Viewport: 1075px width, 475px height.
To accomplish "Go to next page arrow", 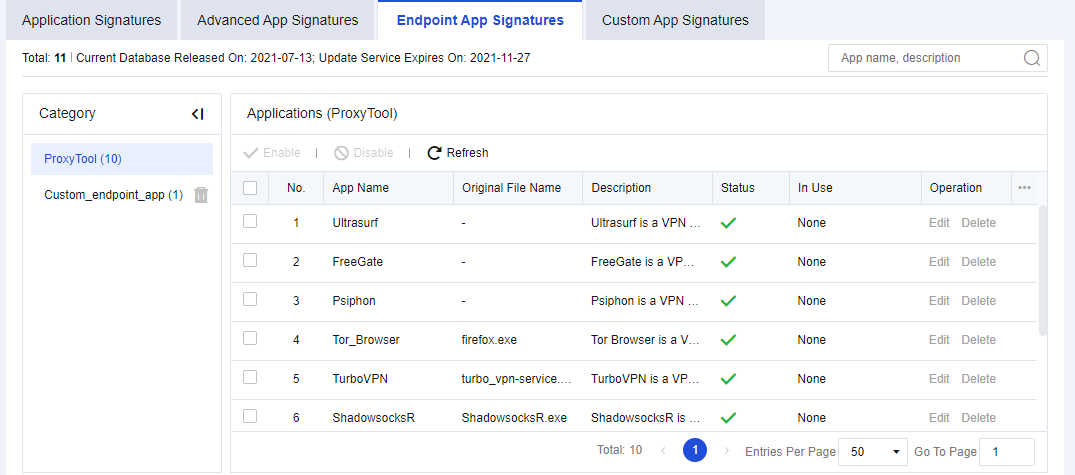I will (x=727, y=451).
